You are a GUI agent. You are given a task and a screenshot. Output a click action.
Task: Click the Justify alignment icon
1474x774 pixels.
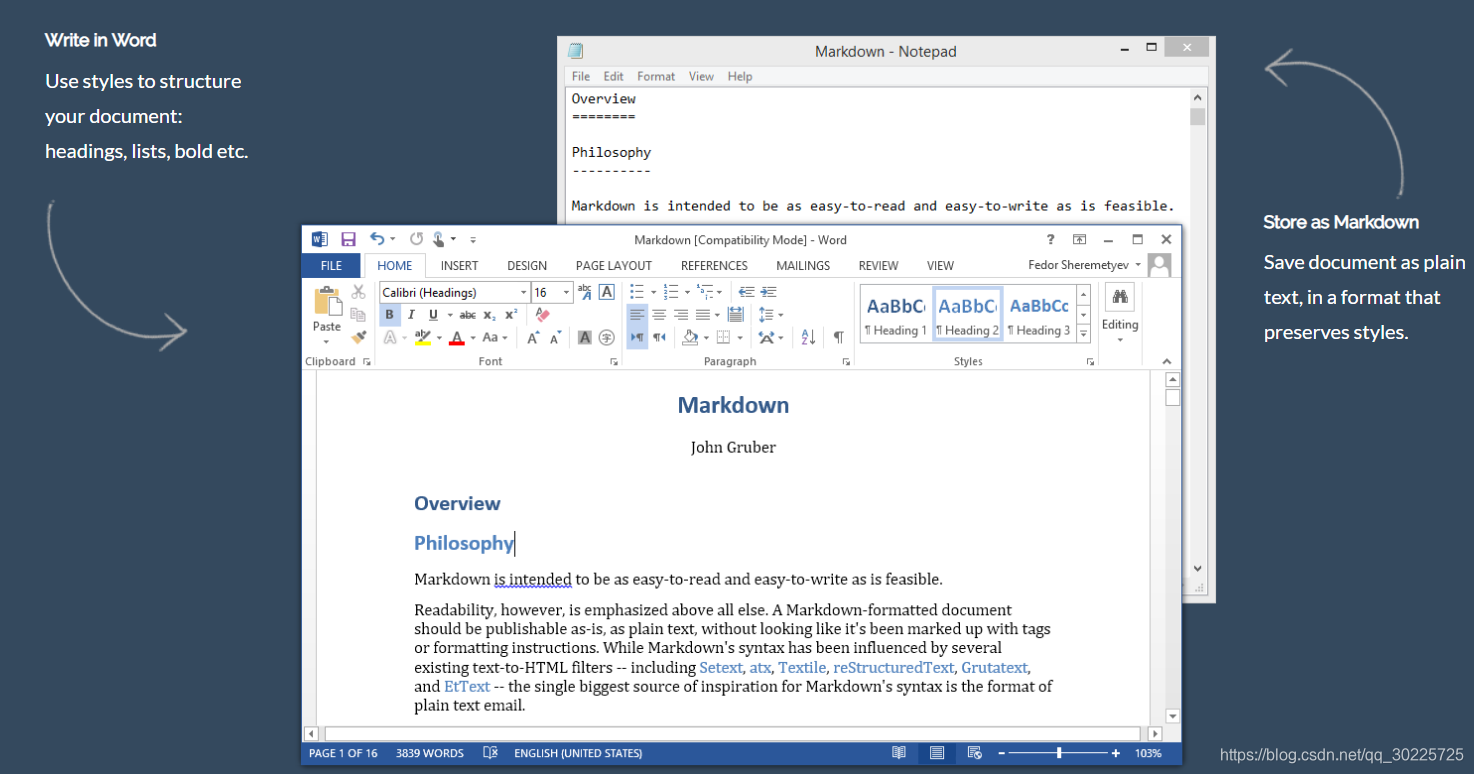click(x=703, y=315)
